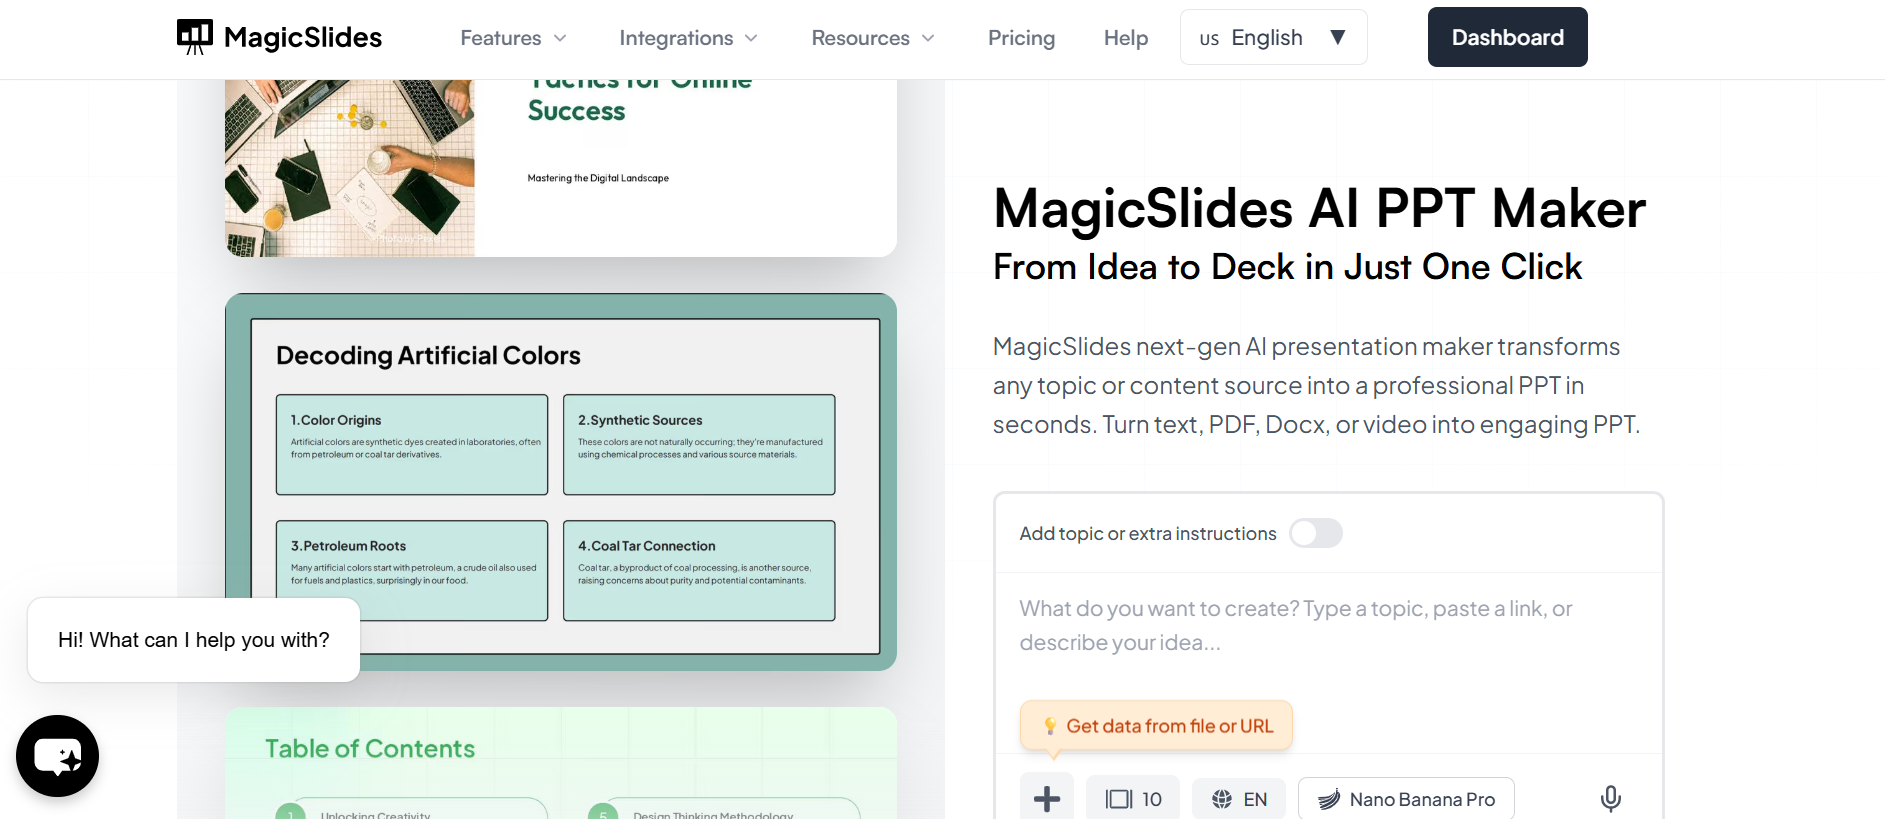The image size is (1885, 819).
Task: Click the MagicSlides AI PPT Maker heading
Action: tap(1319, 209)
